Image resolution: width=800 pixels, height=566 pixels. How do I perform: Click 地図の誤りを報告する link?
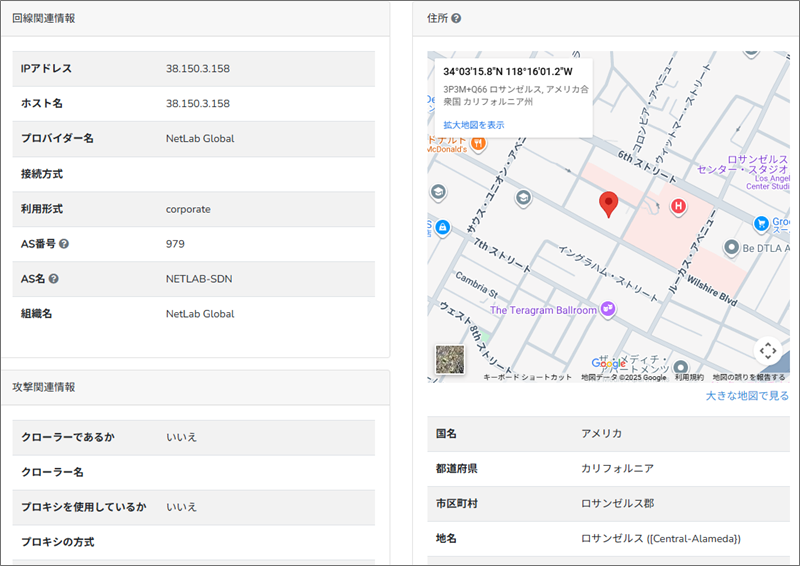coord(749,377)
